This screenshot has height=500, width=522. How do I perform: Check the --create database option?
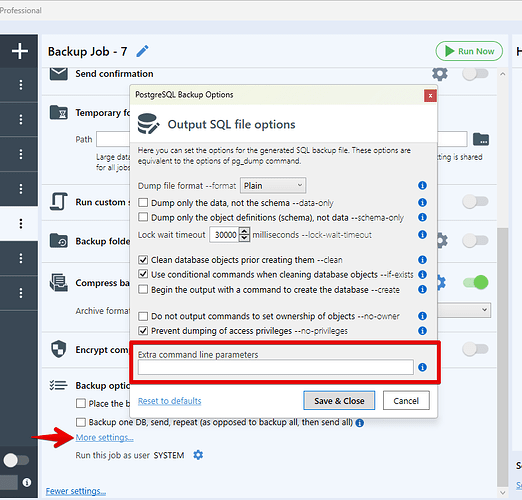[x=143, y=289]
